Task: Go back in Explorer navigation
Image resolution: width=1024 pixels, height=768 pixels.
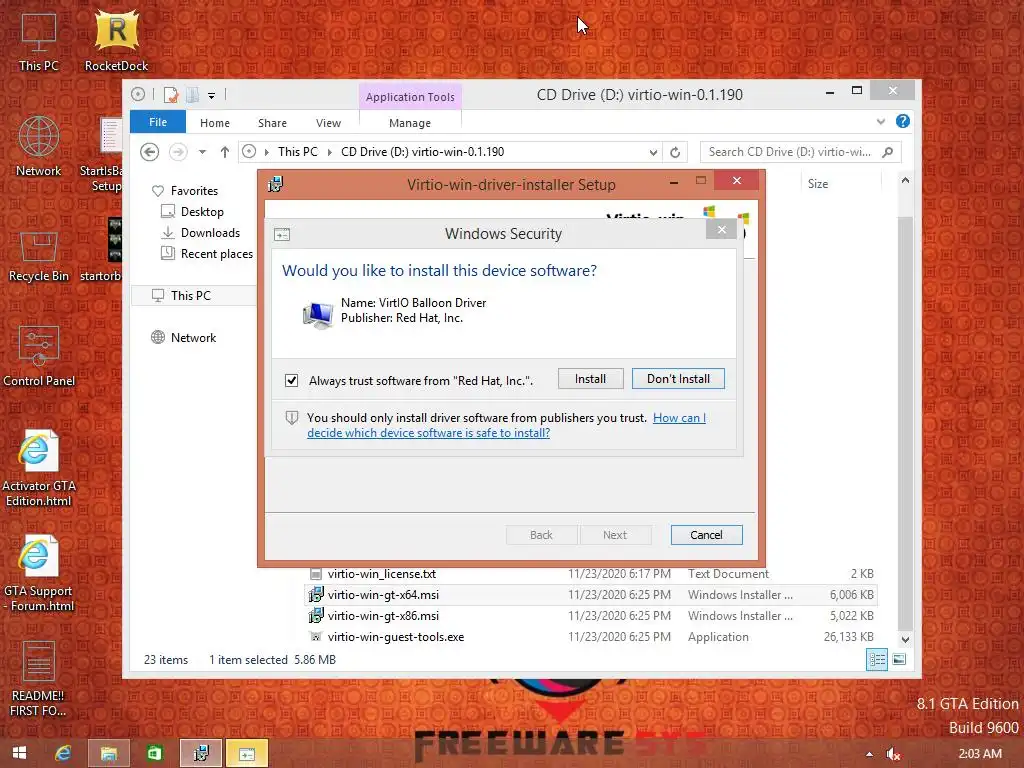Action: pos(150,152)
